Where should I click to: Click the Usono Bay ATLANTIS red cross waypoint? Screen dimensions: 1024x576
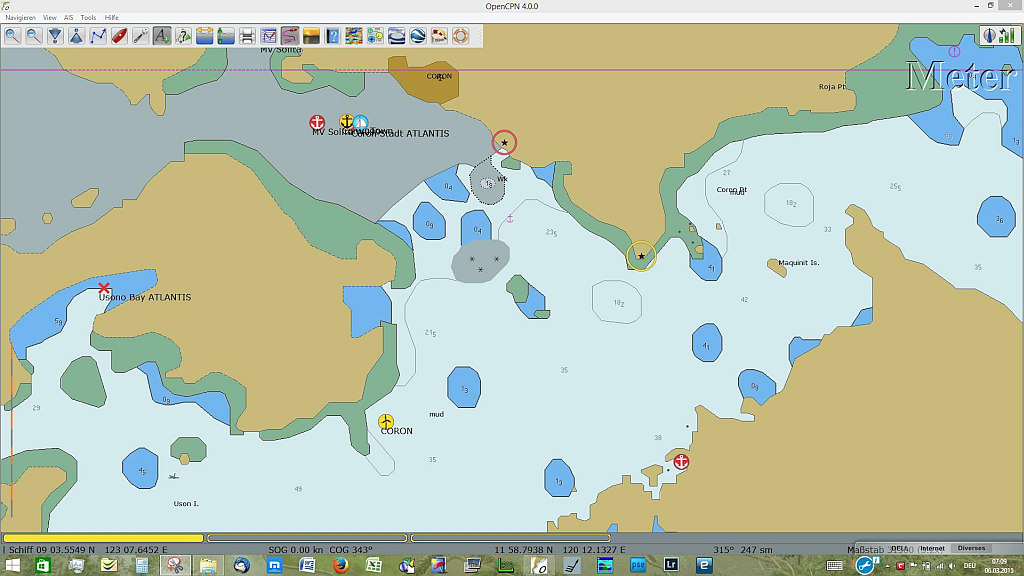[x=104, y=288]
